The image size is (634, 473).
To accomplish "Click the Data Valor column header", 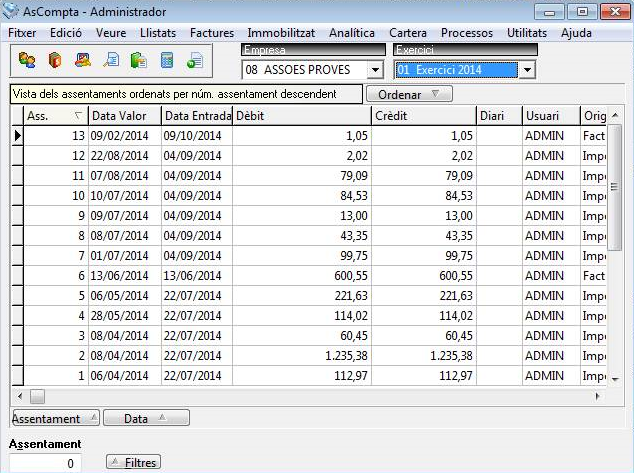I will (x=125, y=116).
